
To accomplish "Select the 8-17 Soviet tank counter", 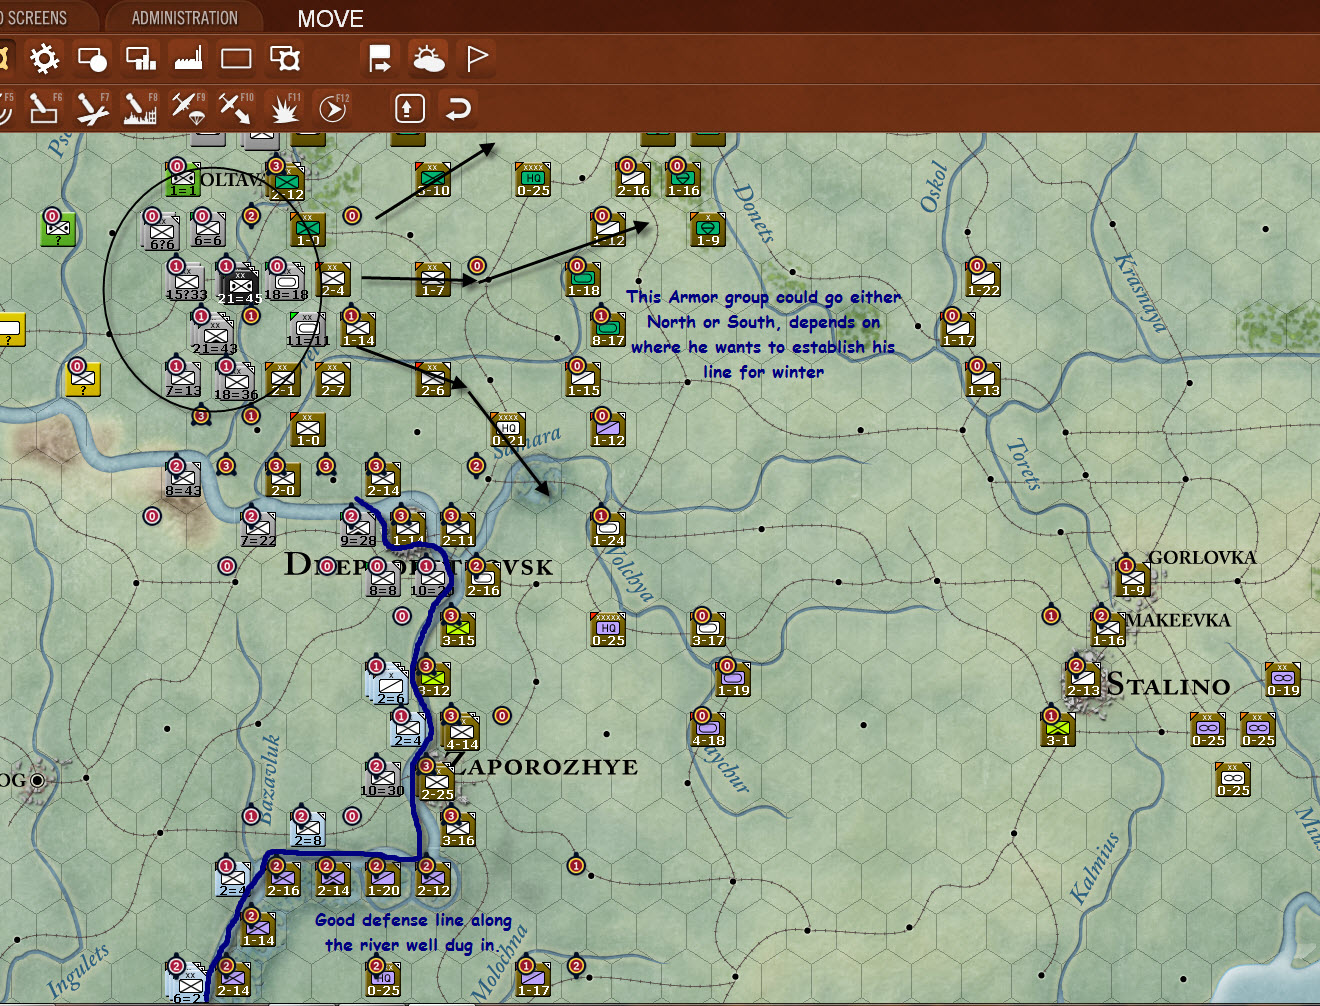I will [x=608, y=331].
